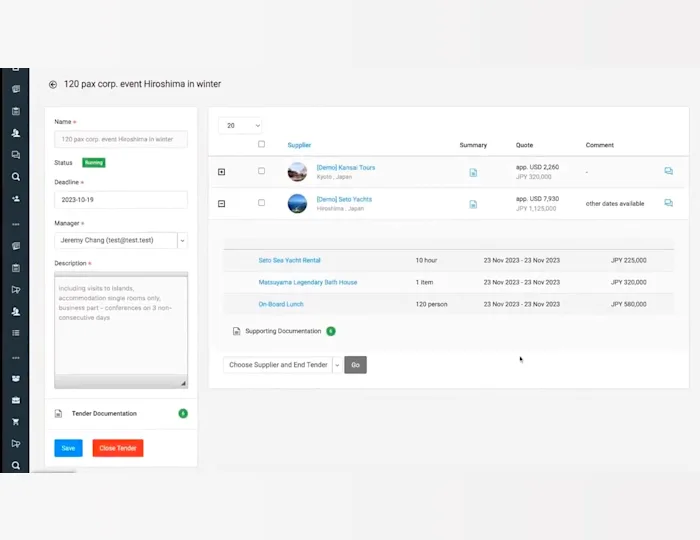Open summary document for Kansai Tours

[473, 173]
